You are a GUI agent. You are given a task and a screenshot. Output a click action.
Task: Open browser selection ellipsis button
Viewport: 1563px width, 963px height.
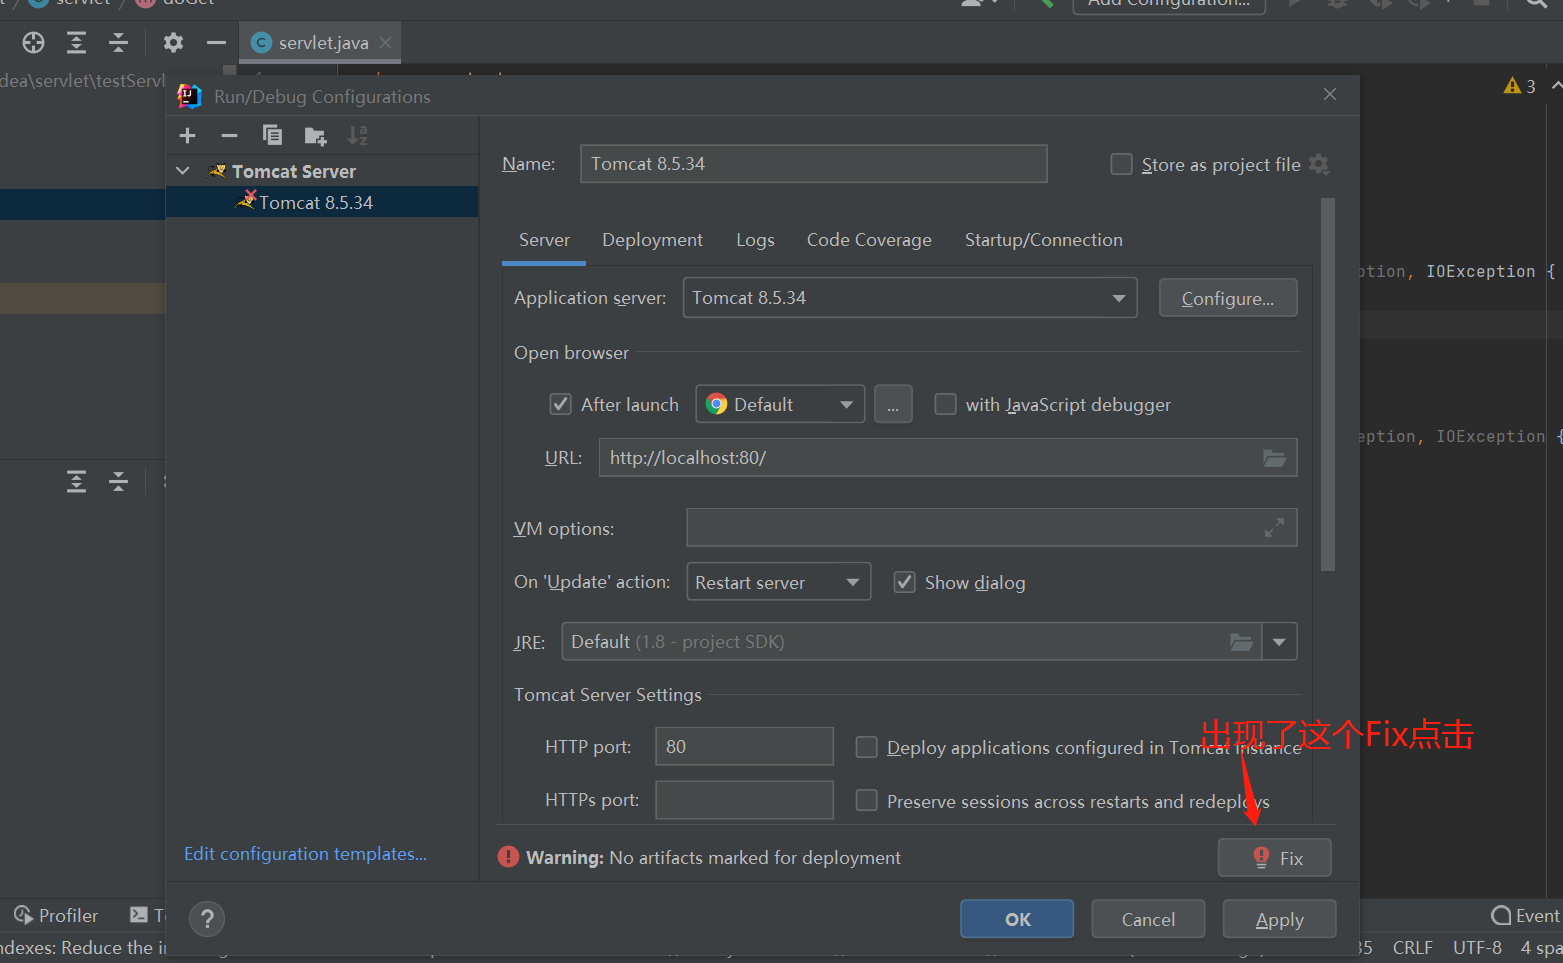893,404
